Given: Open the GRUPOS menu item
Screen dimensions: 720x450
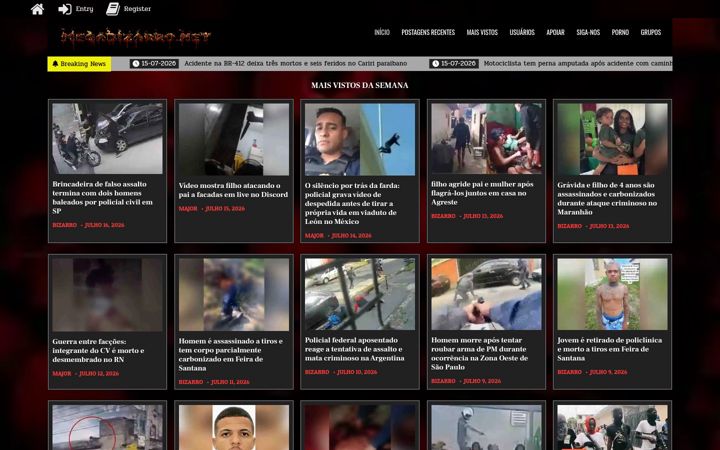Looking at the screenshot, I should [x=651, y=32].
